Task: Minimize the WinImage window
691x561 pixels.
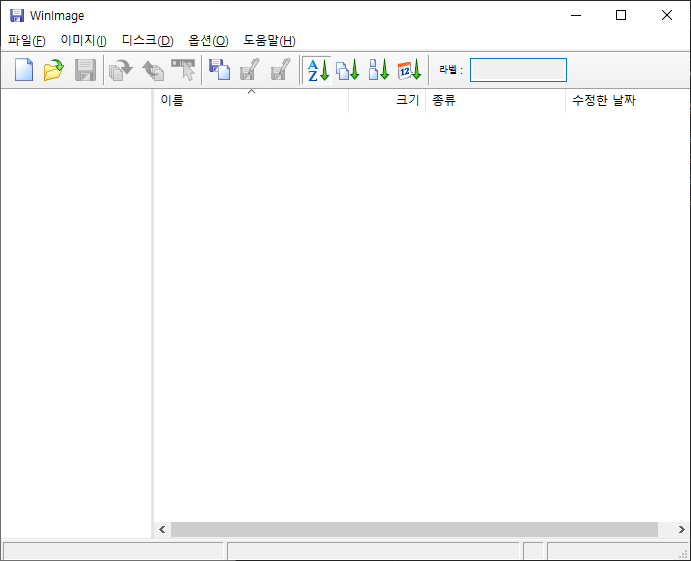Action: point(576,15)
